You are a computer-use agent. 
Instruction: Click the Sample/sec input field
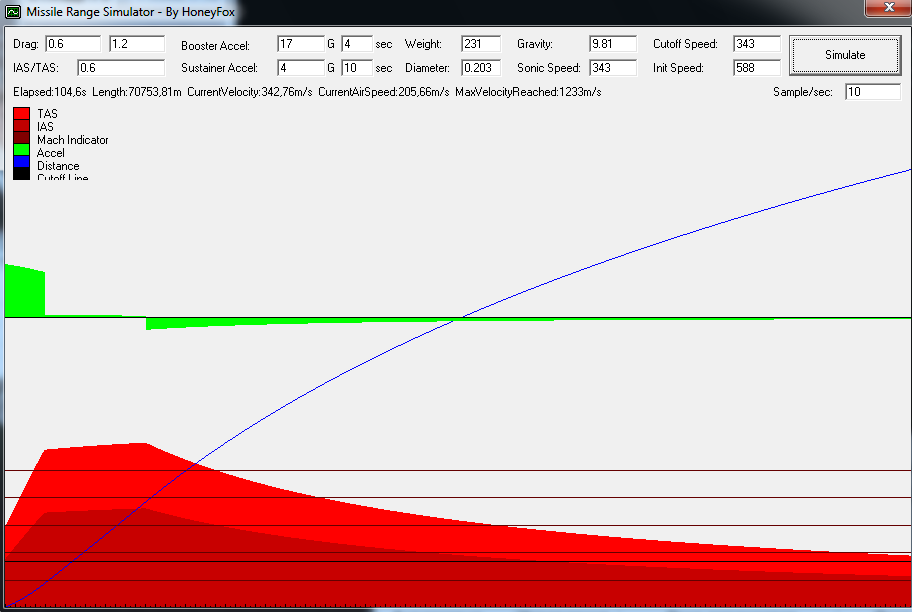[873, 92]
